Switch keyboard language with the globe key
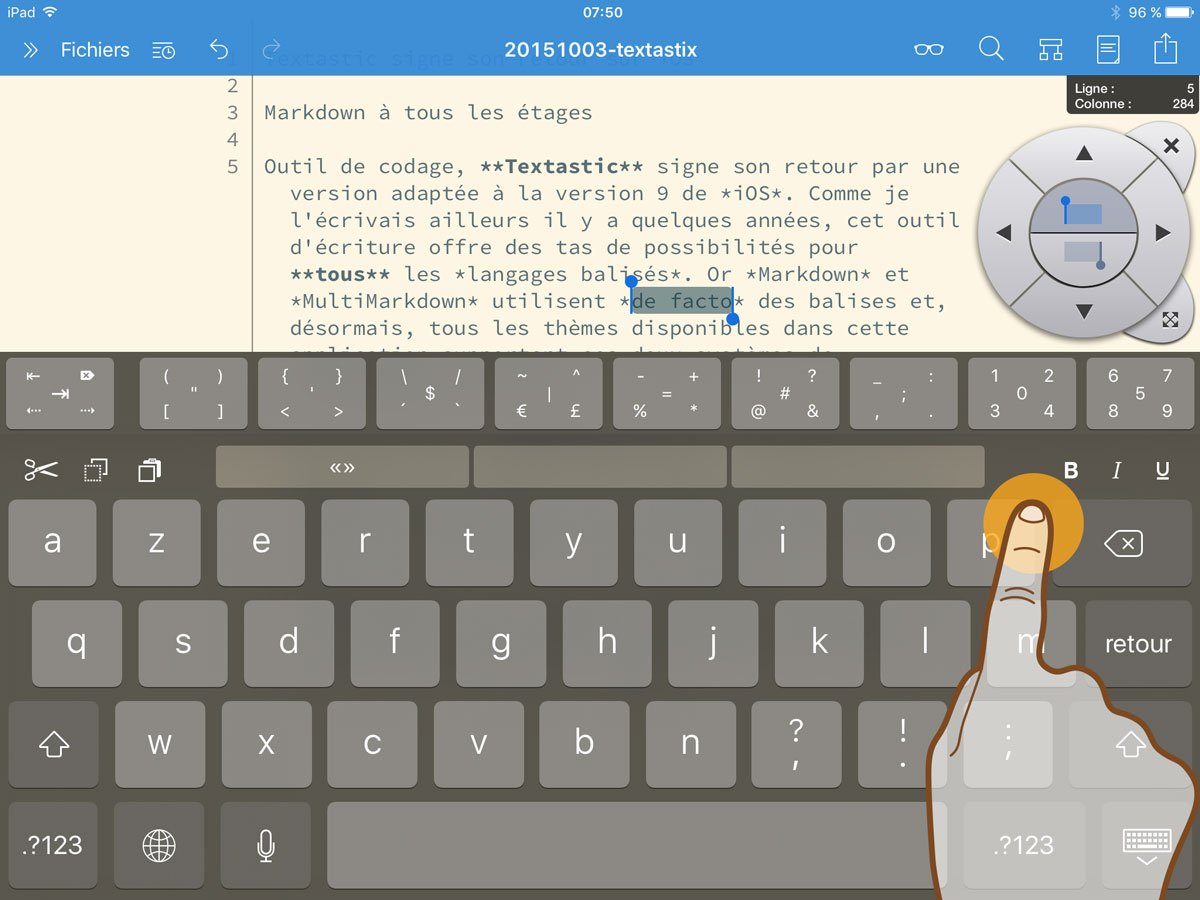 [x=159, y=844]
